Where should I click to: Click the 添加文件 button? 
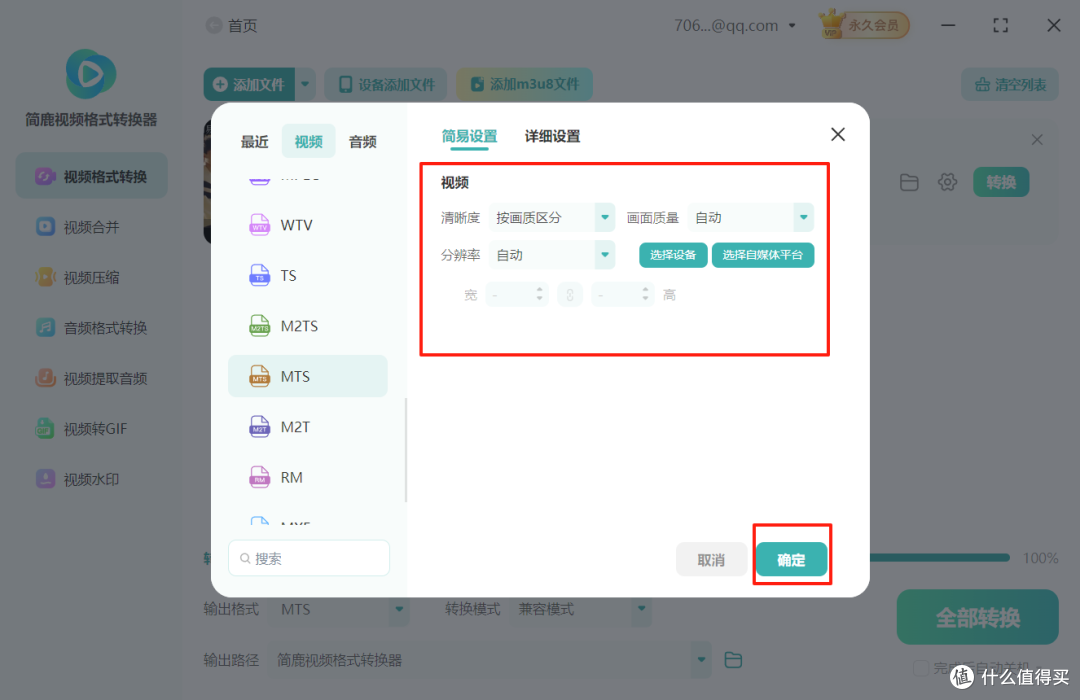(x=249, y=84)
